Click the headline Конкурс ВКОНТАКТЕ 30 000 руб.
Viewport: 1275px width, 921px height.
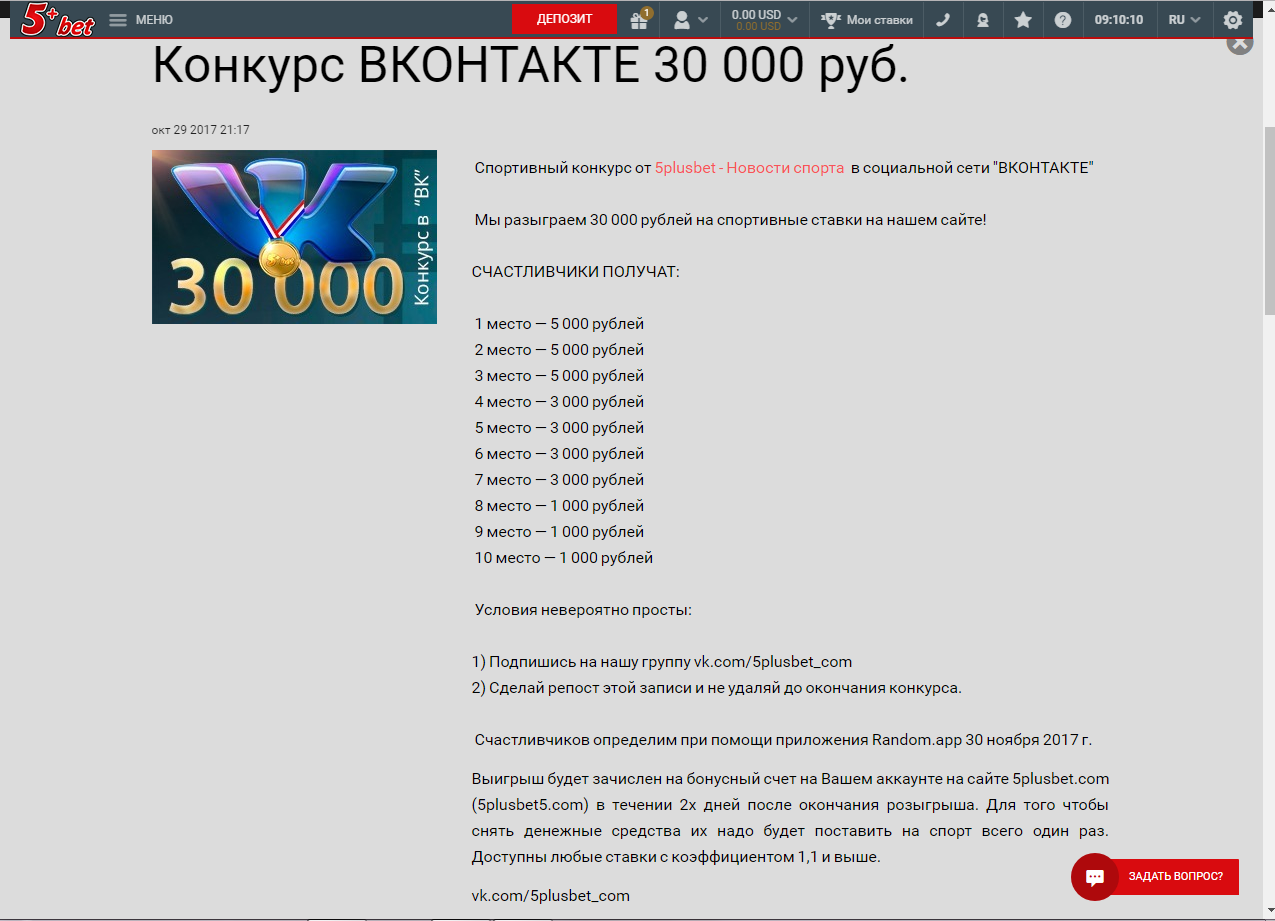pos(530,66)
